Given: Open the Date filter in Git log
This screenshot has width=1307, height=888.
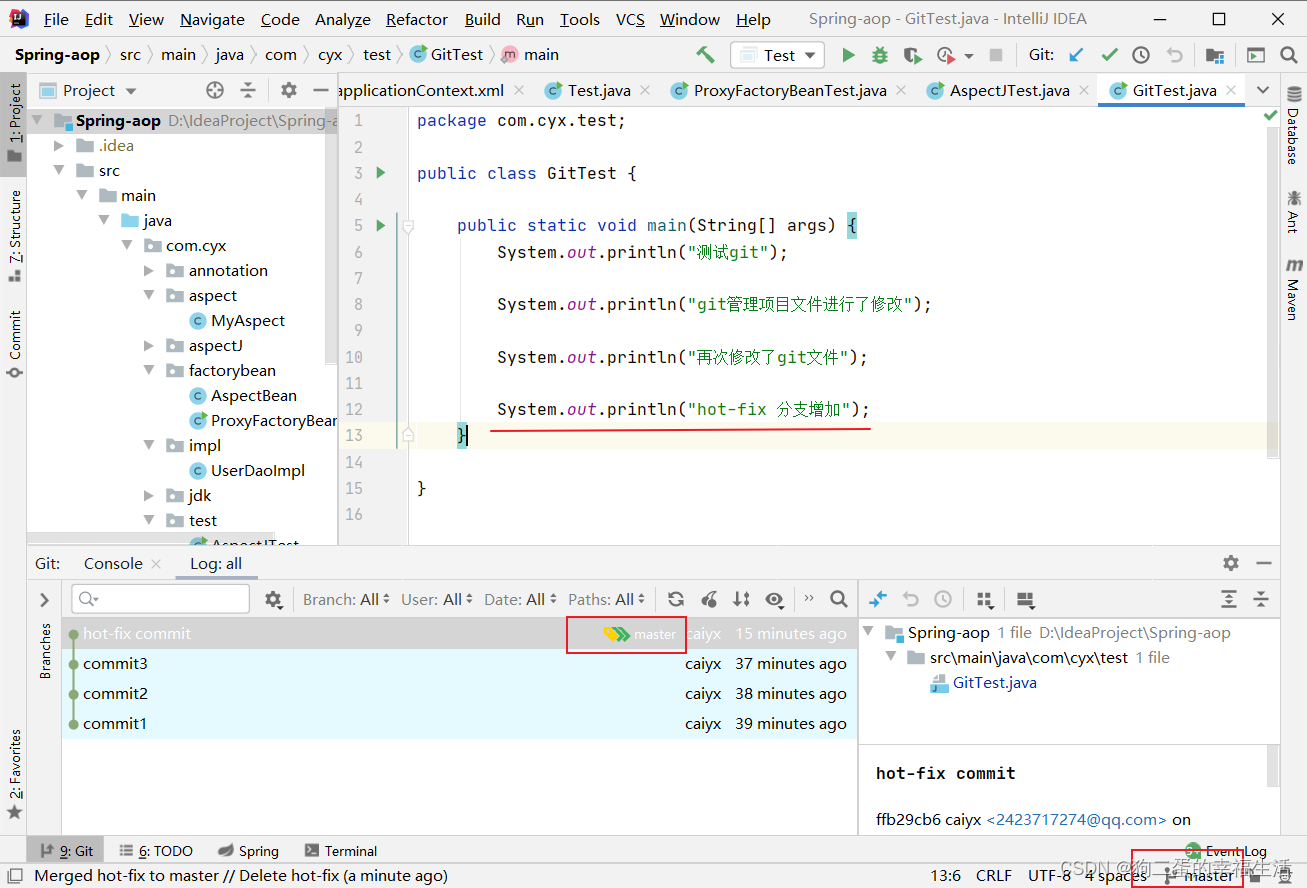Looking at the screenshot, I should coord(521,599).
